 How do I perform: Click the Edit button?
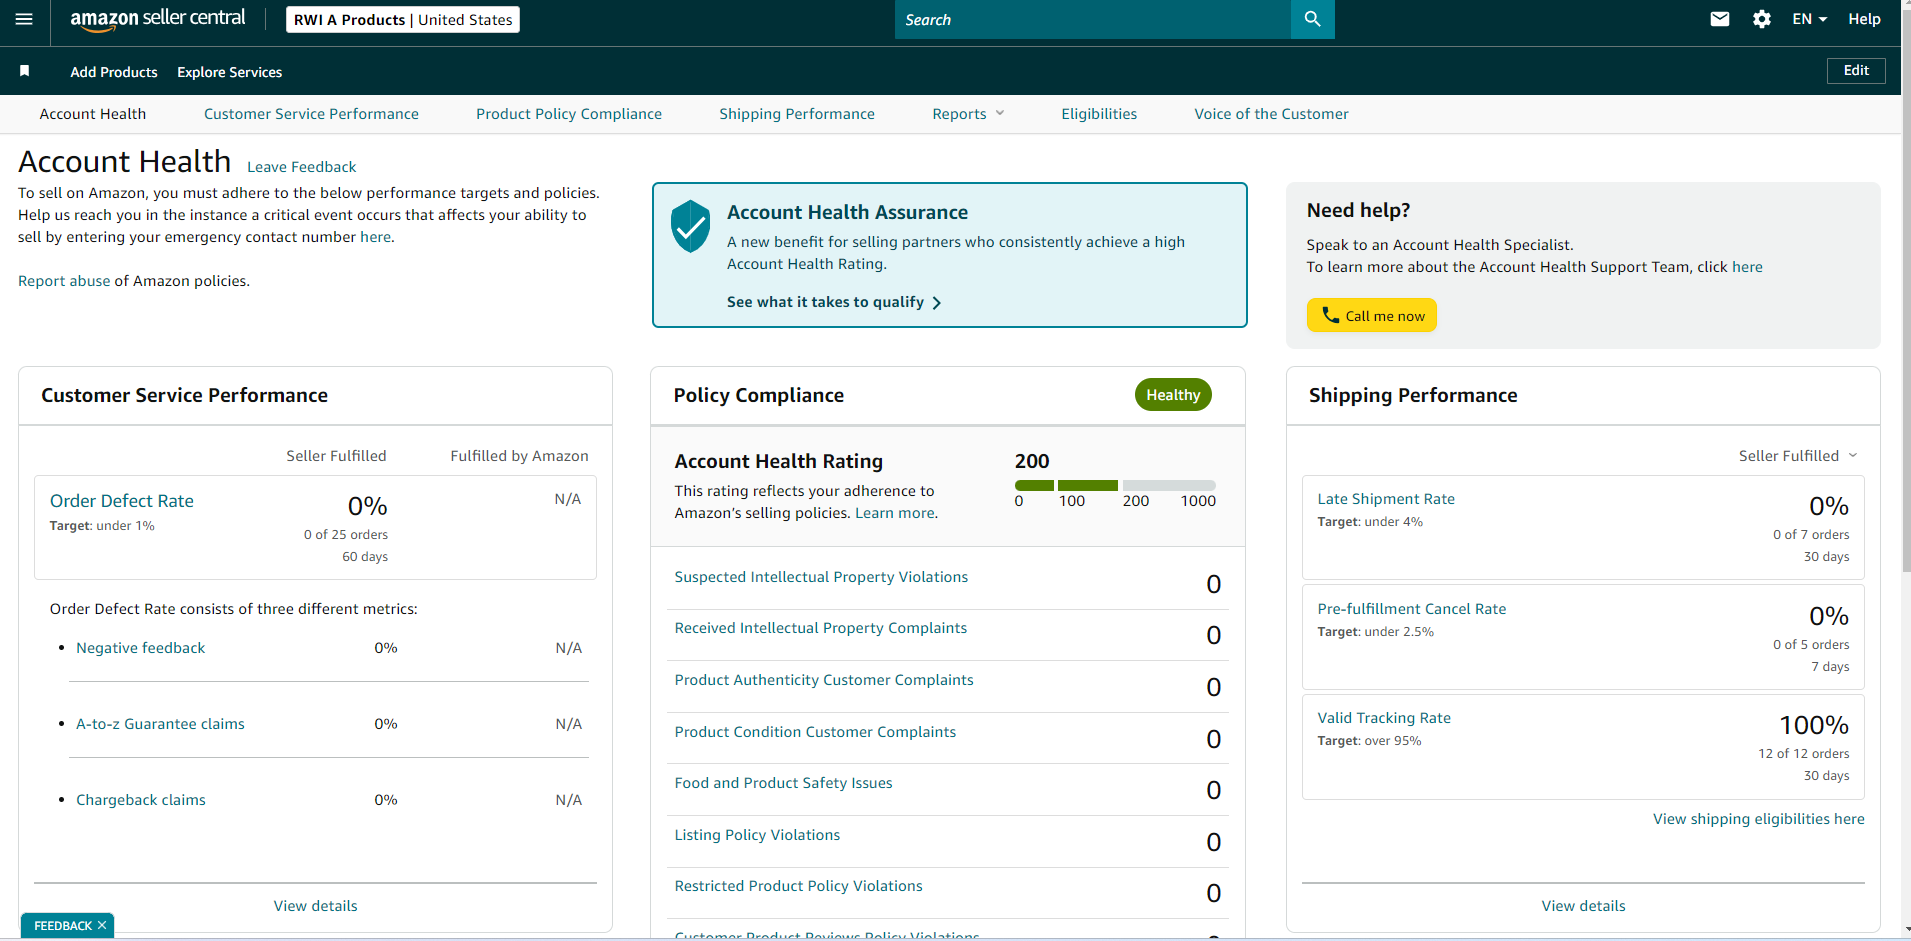point(1856,71)
